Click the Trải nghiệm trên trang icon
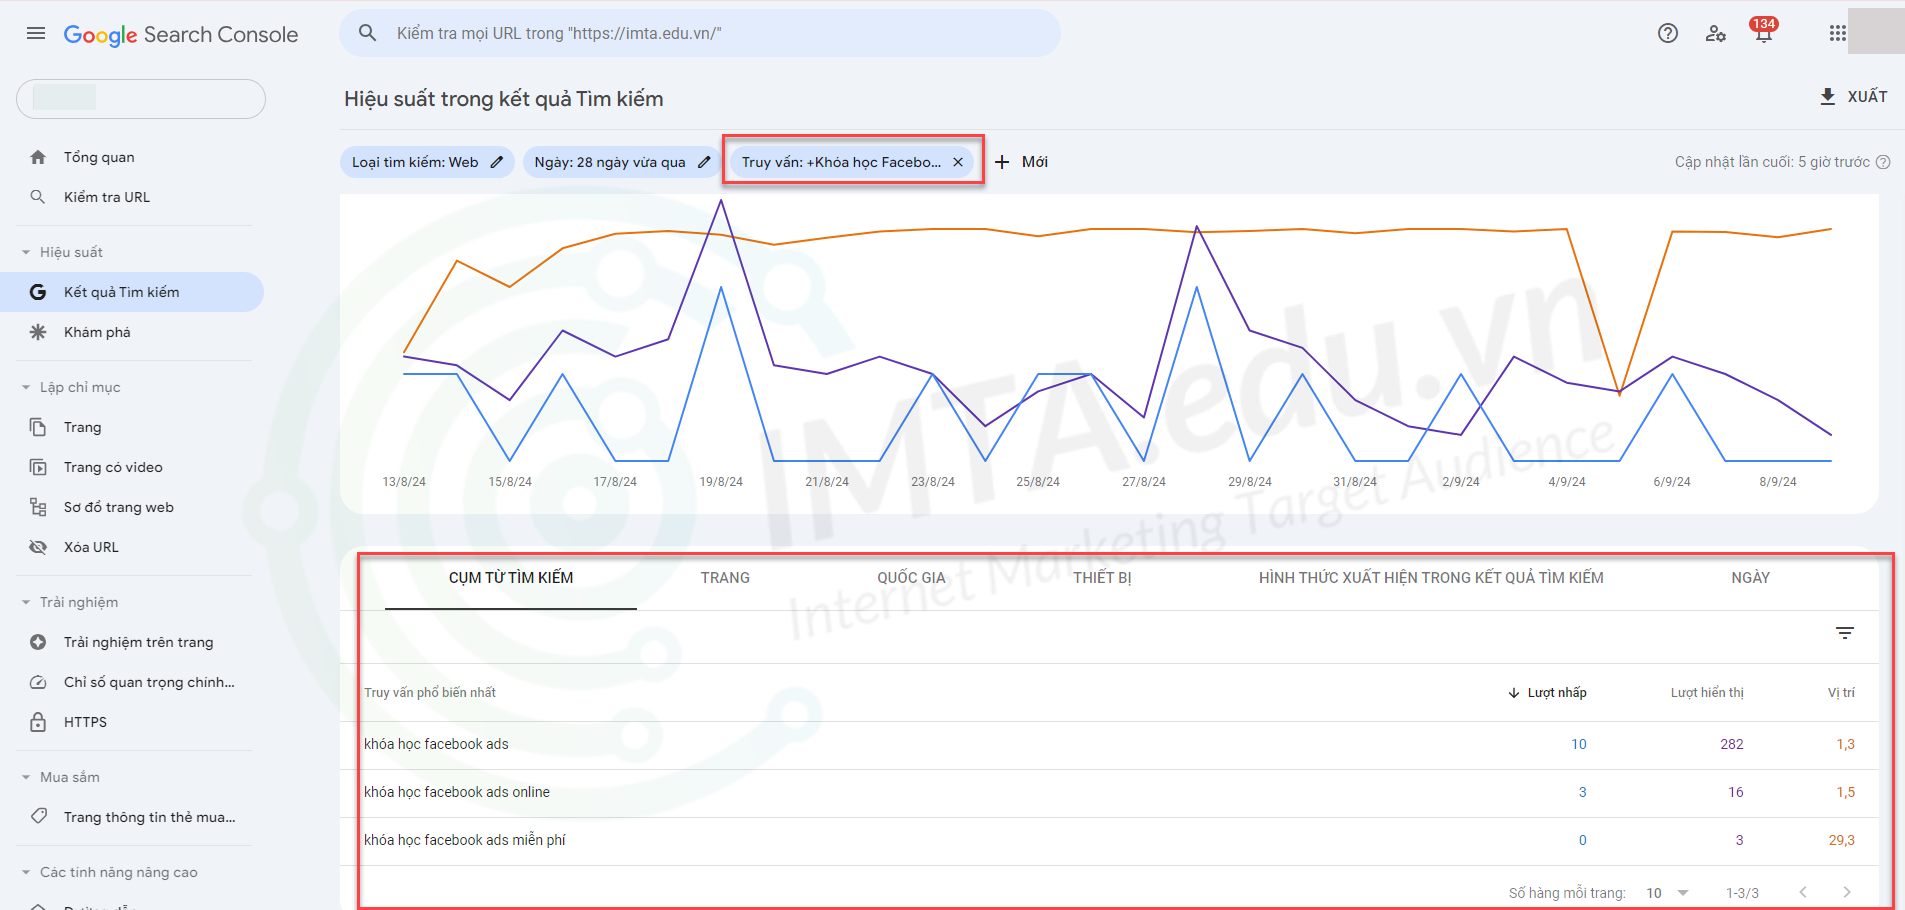The height and width of the screenshot is (910, 1905). pyautogui.click(x=38, y=642)
